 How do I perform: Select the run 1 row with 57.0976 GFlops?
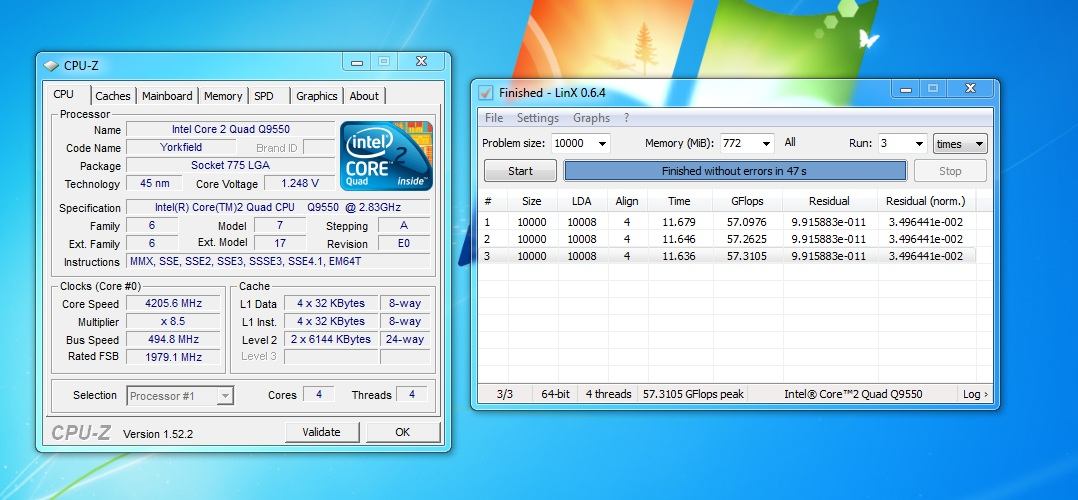coord(727,221)
